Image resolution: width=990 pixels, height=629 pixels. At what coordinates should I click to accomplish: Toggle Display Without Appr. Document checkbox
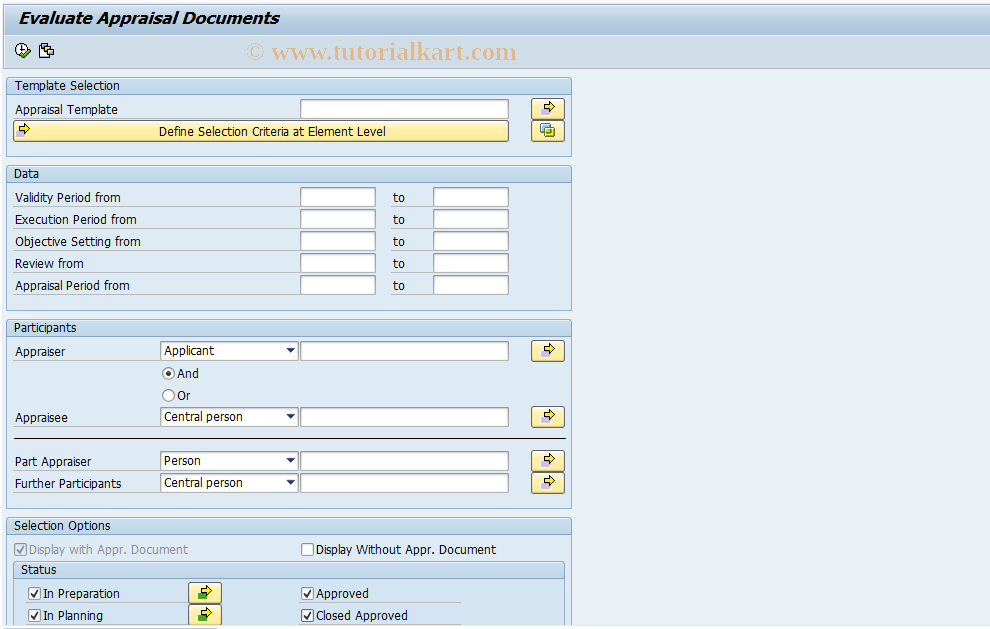point(307,549)
